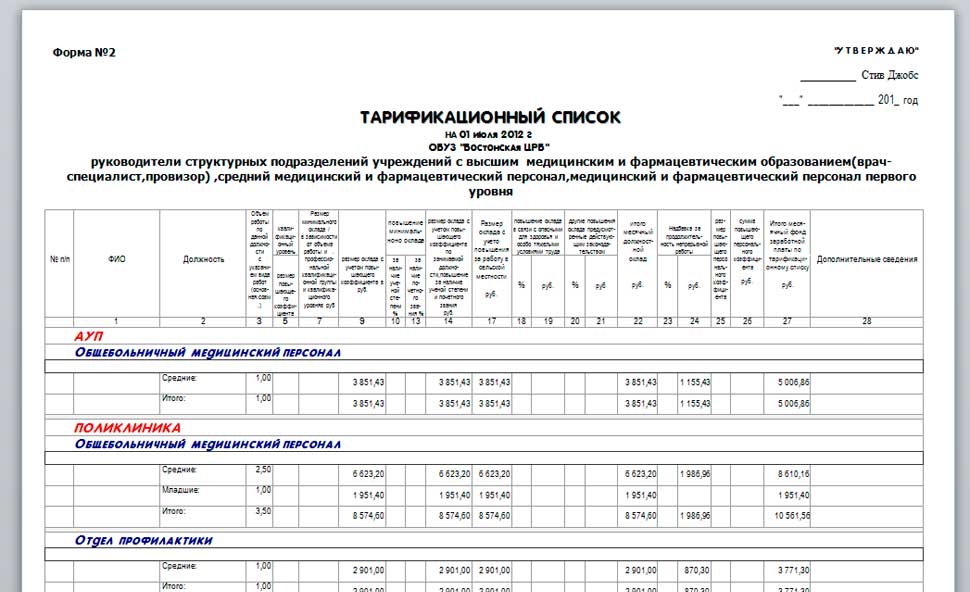
Task: Click 'Общебольничный медицинский персонал' under ПОЛИКЛИНИКА
Action: [208, 444]
